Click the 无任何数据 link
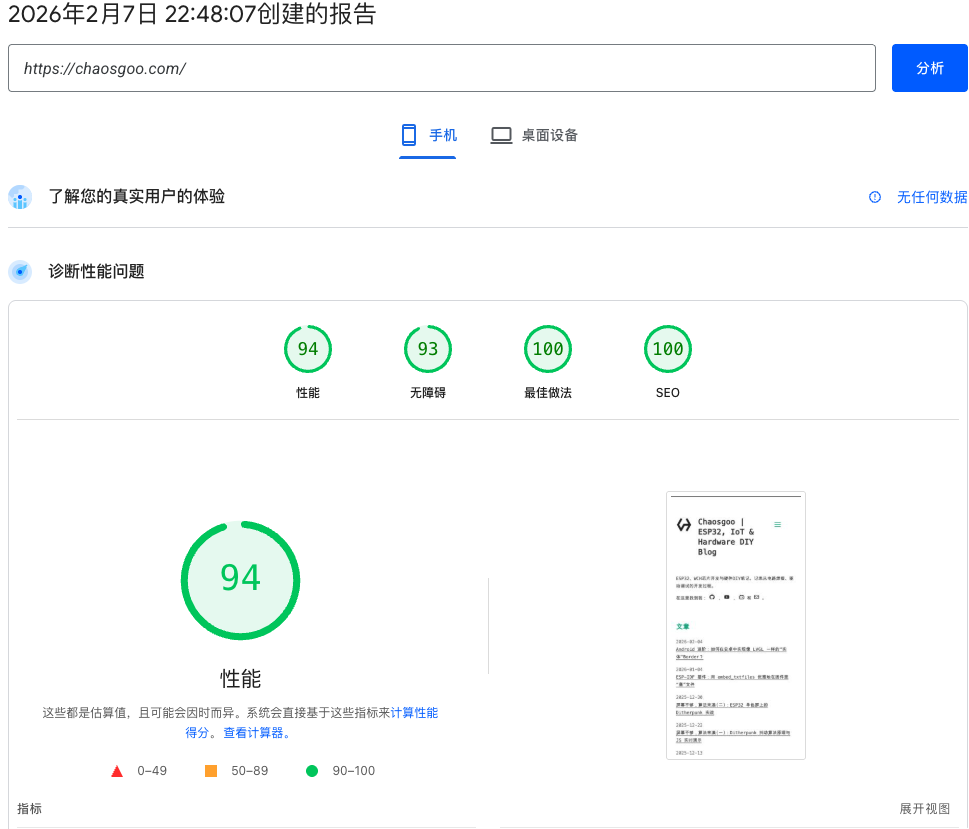Image resolution: width=969 pixels, height=829 pixels. click(x=930, y=198)
